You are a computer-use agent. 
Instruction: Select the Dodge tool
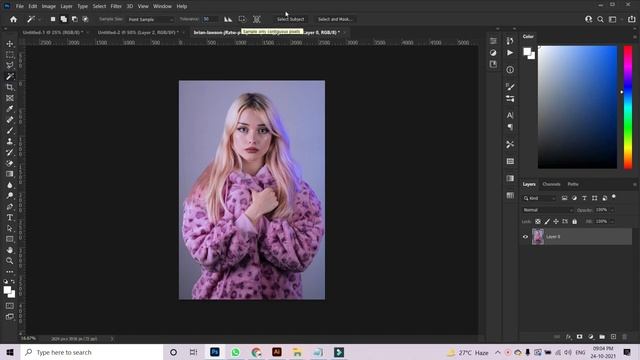[x=10, y=196]
